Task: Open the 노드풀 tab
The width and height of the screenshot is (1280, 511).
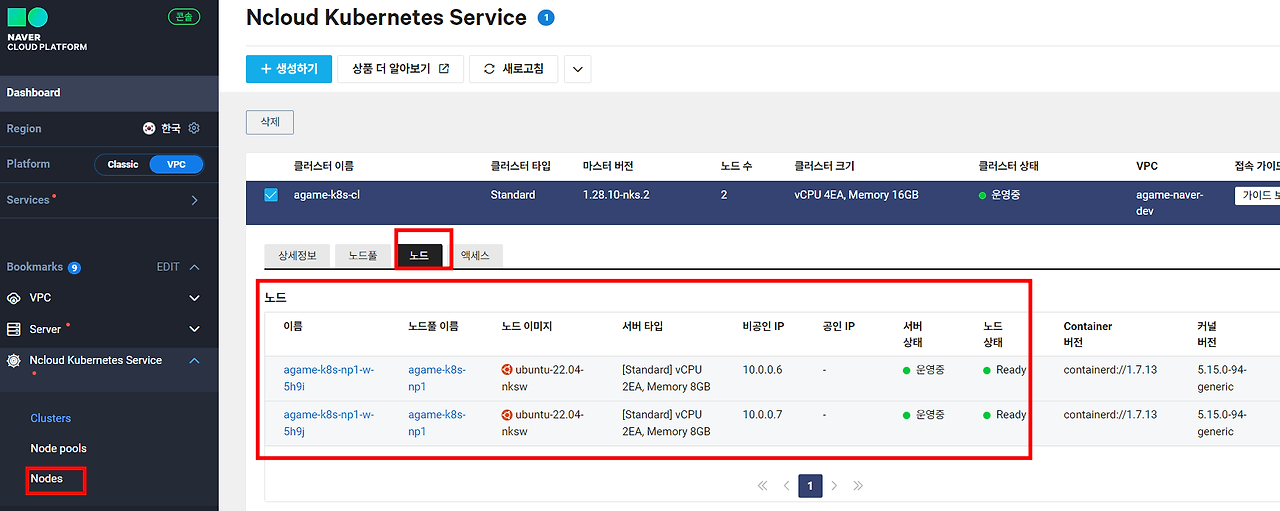Action: (363, 255)
